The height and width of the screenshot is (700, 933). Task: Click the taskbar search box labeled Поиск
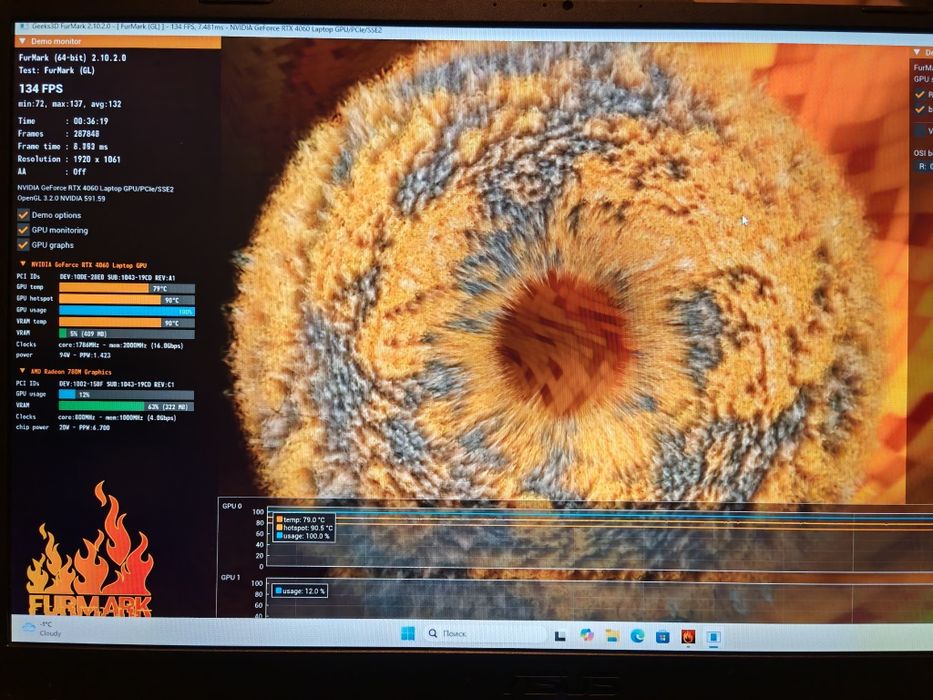(484, 633)
